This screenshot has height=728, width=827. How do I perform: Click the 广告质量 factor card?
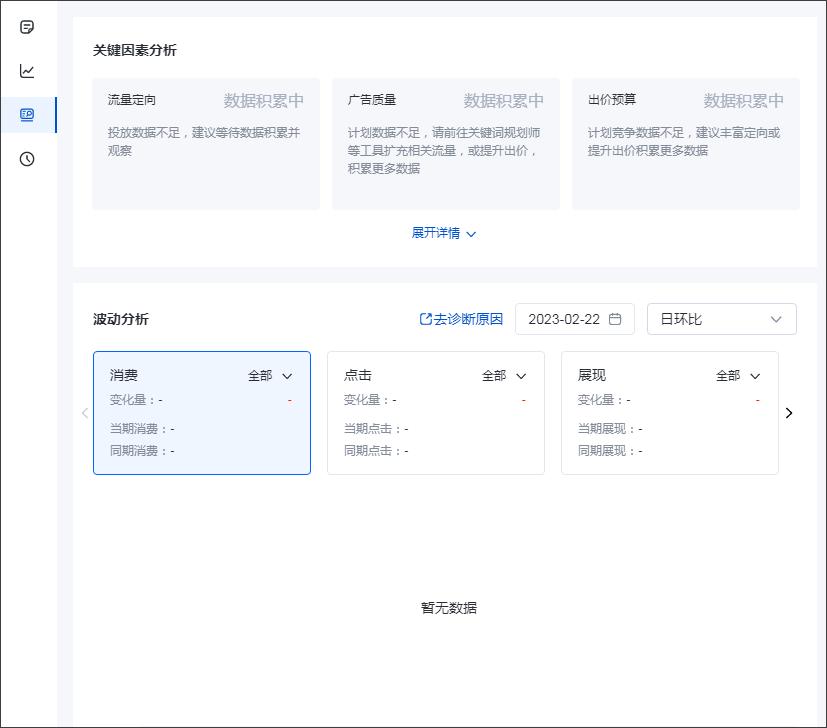pyautogui.click(x=445, y=143)
